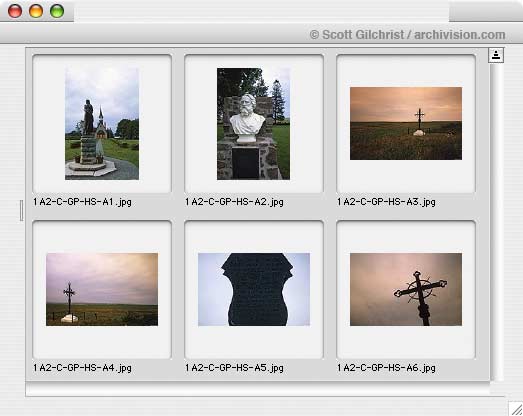Viewport: 523px width, 416px height.
Task: Click the filename 1A2-C-GP-HS-A4.jpg
Action: click(x=82, y=368)
